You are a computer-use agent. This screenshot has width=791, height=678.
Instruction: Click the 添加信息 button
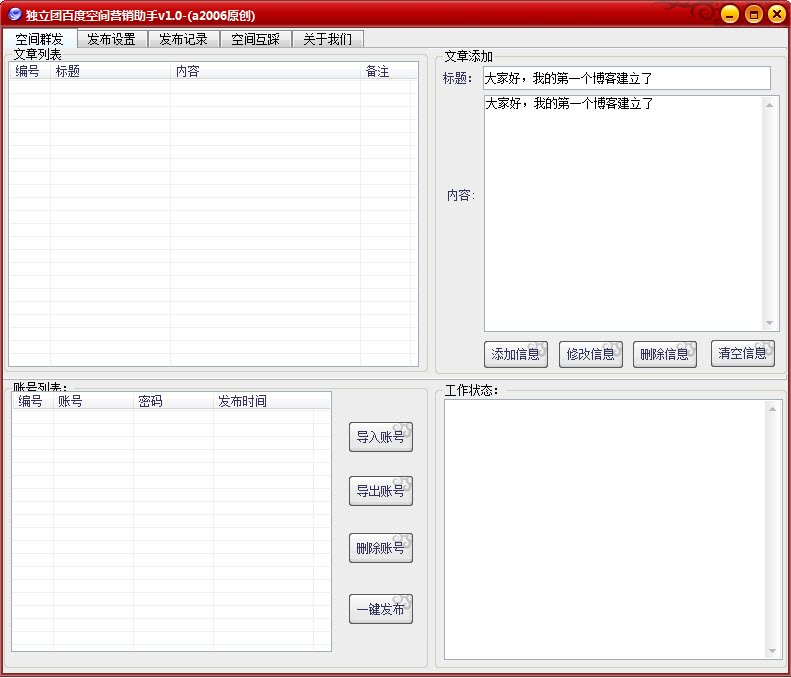tap(516, 354)
